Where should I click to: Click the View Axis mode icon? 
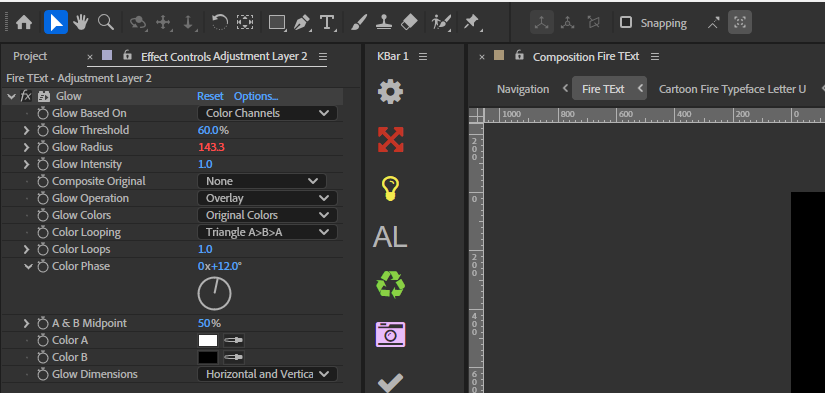[593, 23]
